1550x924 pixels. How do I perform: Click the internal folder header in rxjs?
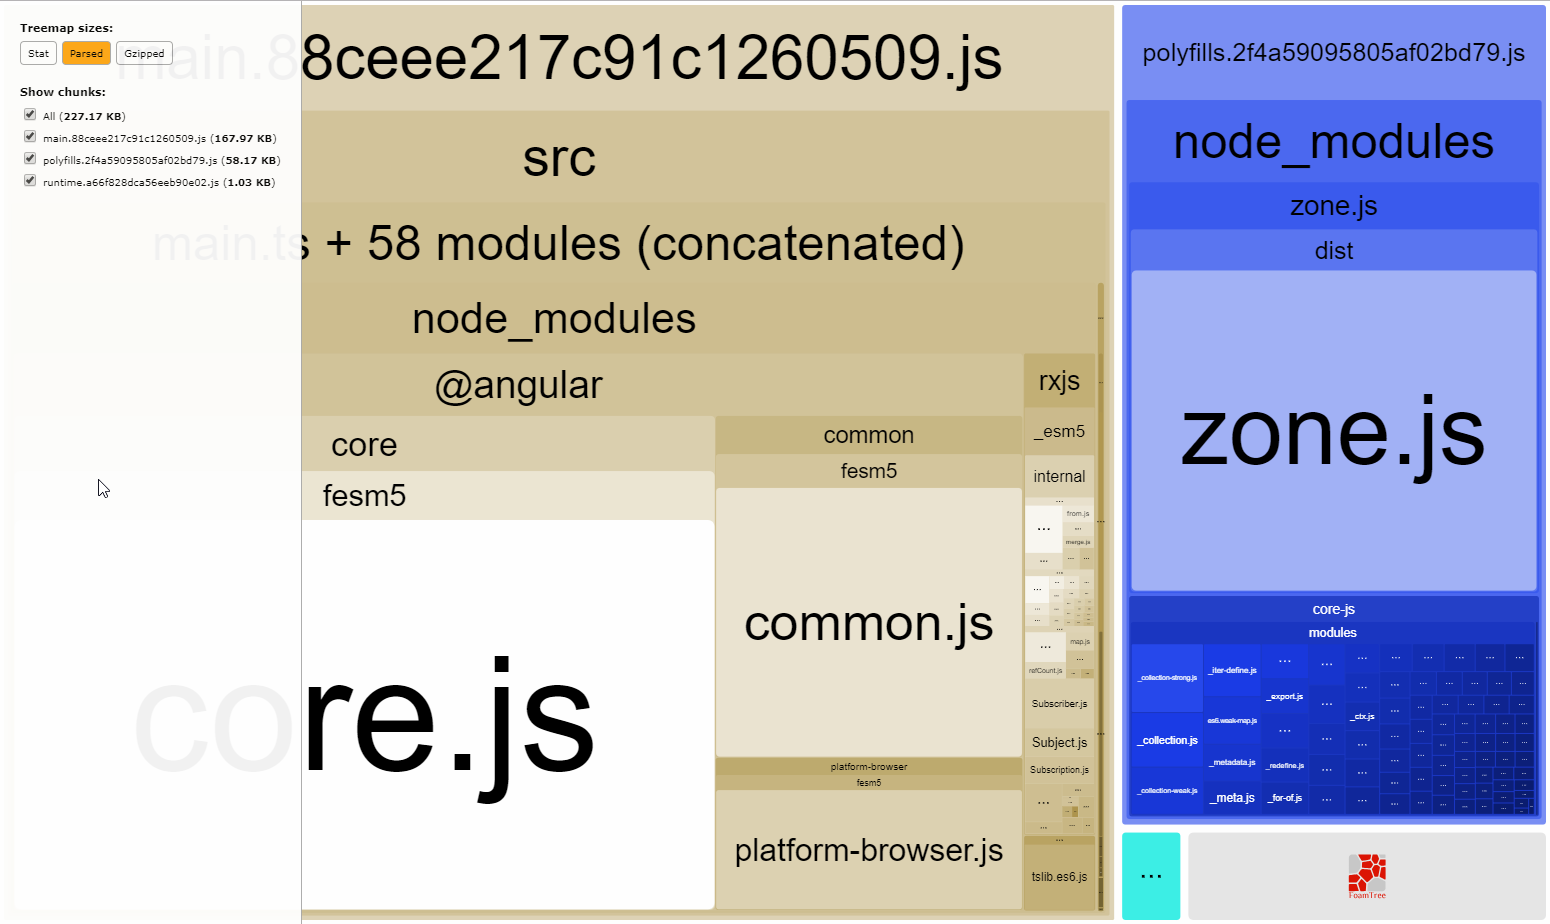(x=1059, y=477)
